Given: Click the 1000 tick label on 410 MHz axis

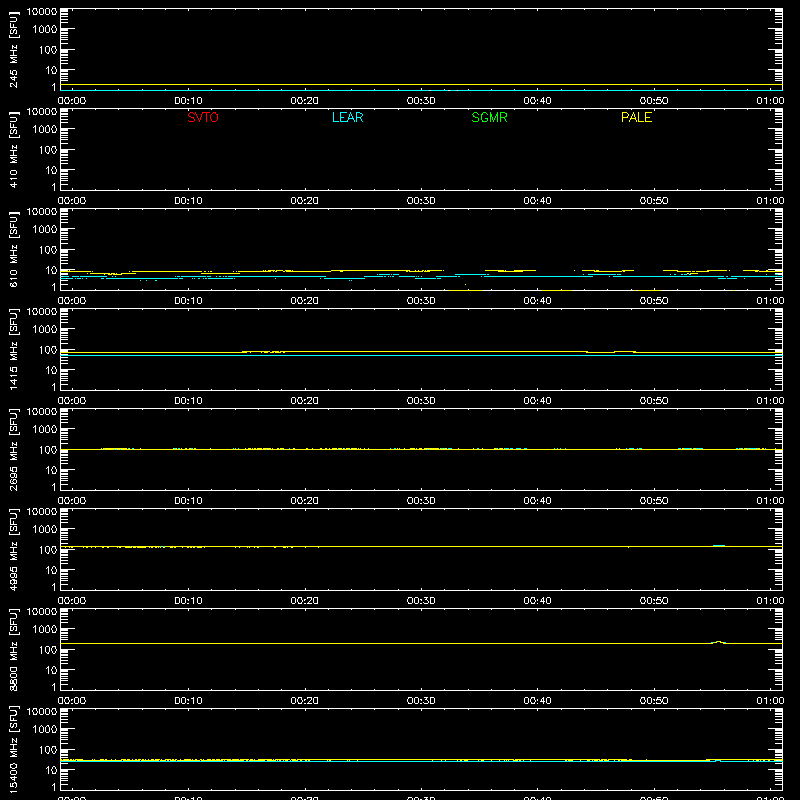Looking at the screenshot, I should (x=45, y=130).
